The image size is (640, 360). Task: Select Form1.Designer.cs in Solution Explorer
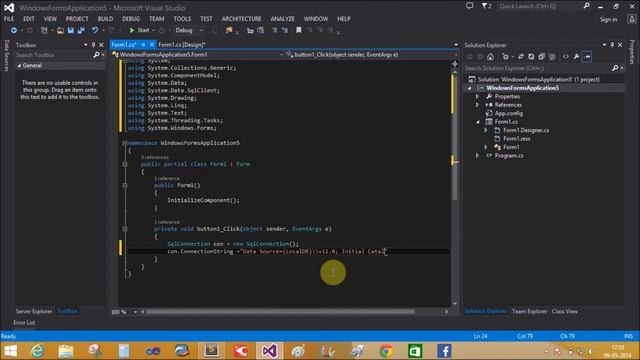click(x=526, y=130)
